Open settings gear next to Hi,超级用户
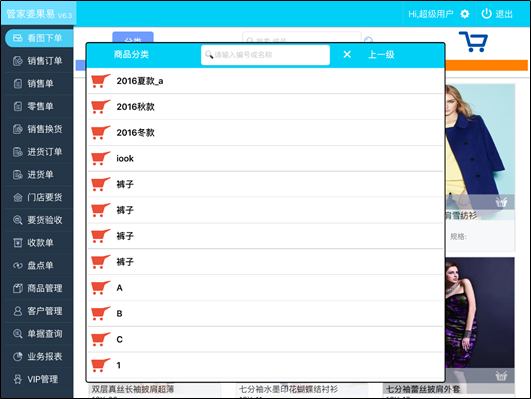The width and height of the screenshot is (531, 399). 465,14
